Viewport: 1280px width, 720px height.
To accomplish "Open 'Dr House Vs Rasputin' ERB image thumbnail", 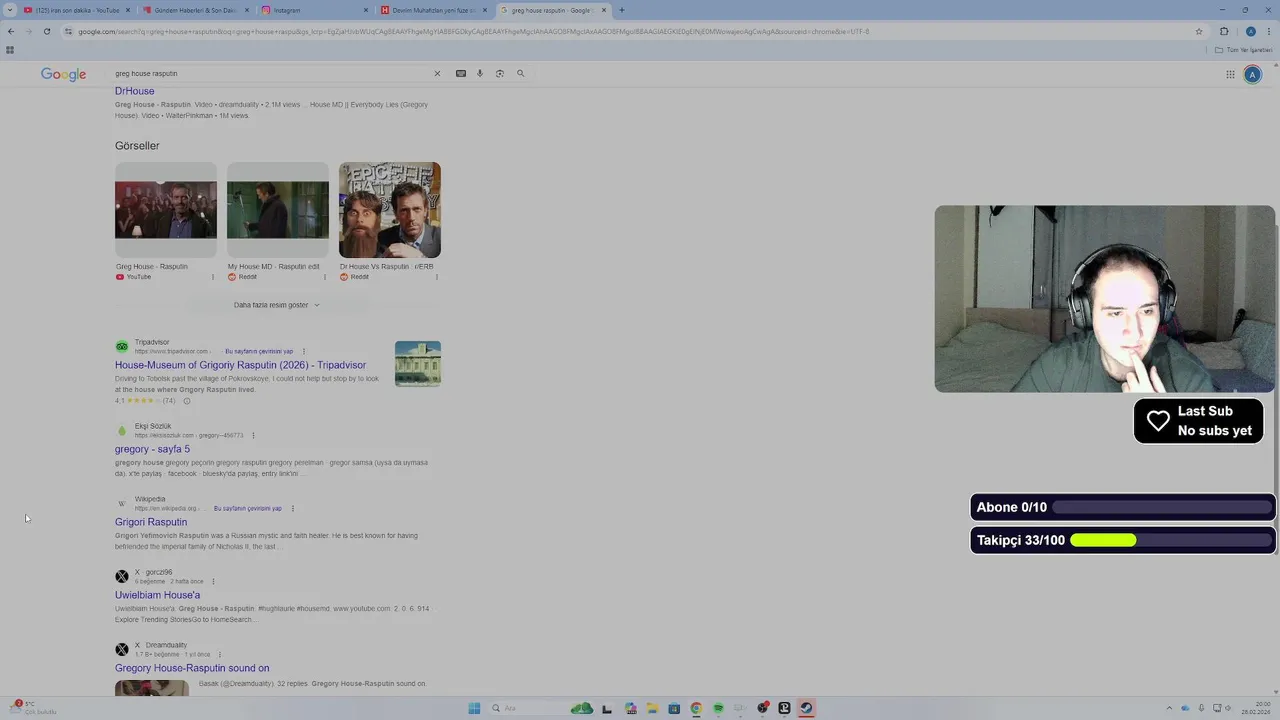I will [x=390, y=210].
